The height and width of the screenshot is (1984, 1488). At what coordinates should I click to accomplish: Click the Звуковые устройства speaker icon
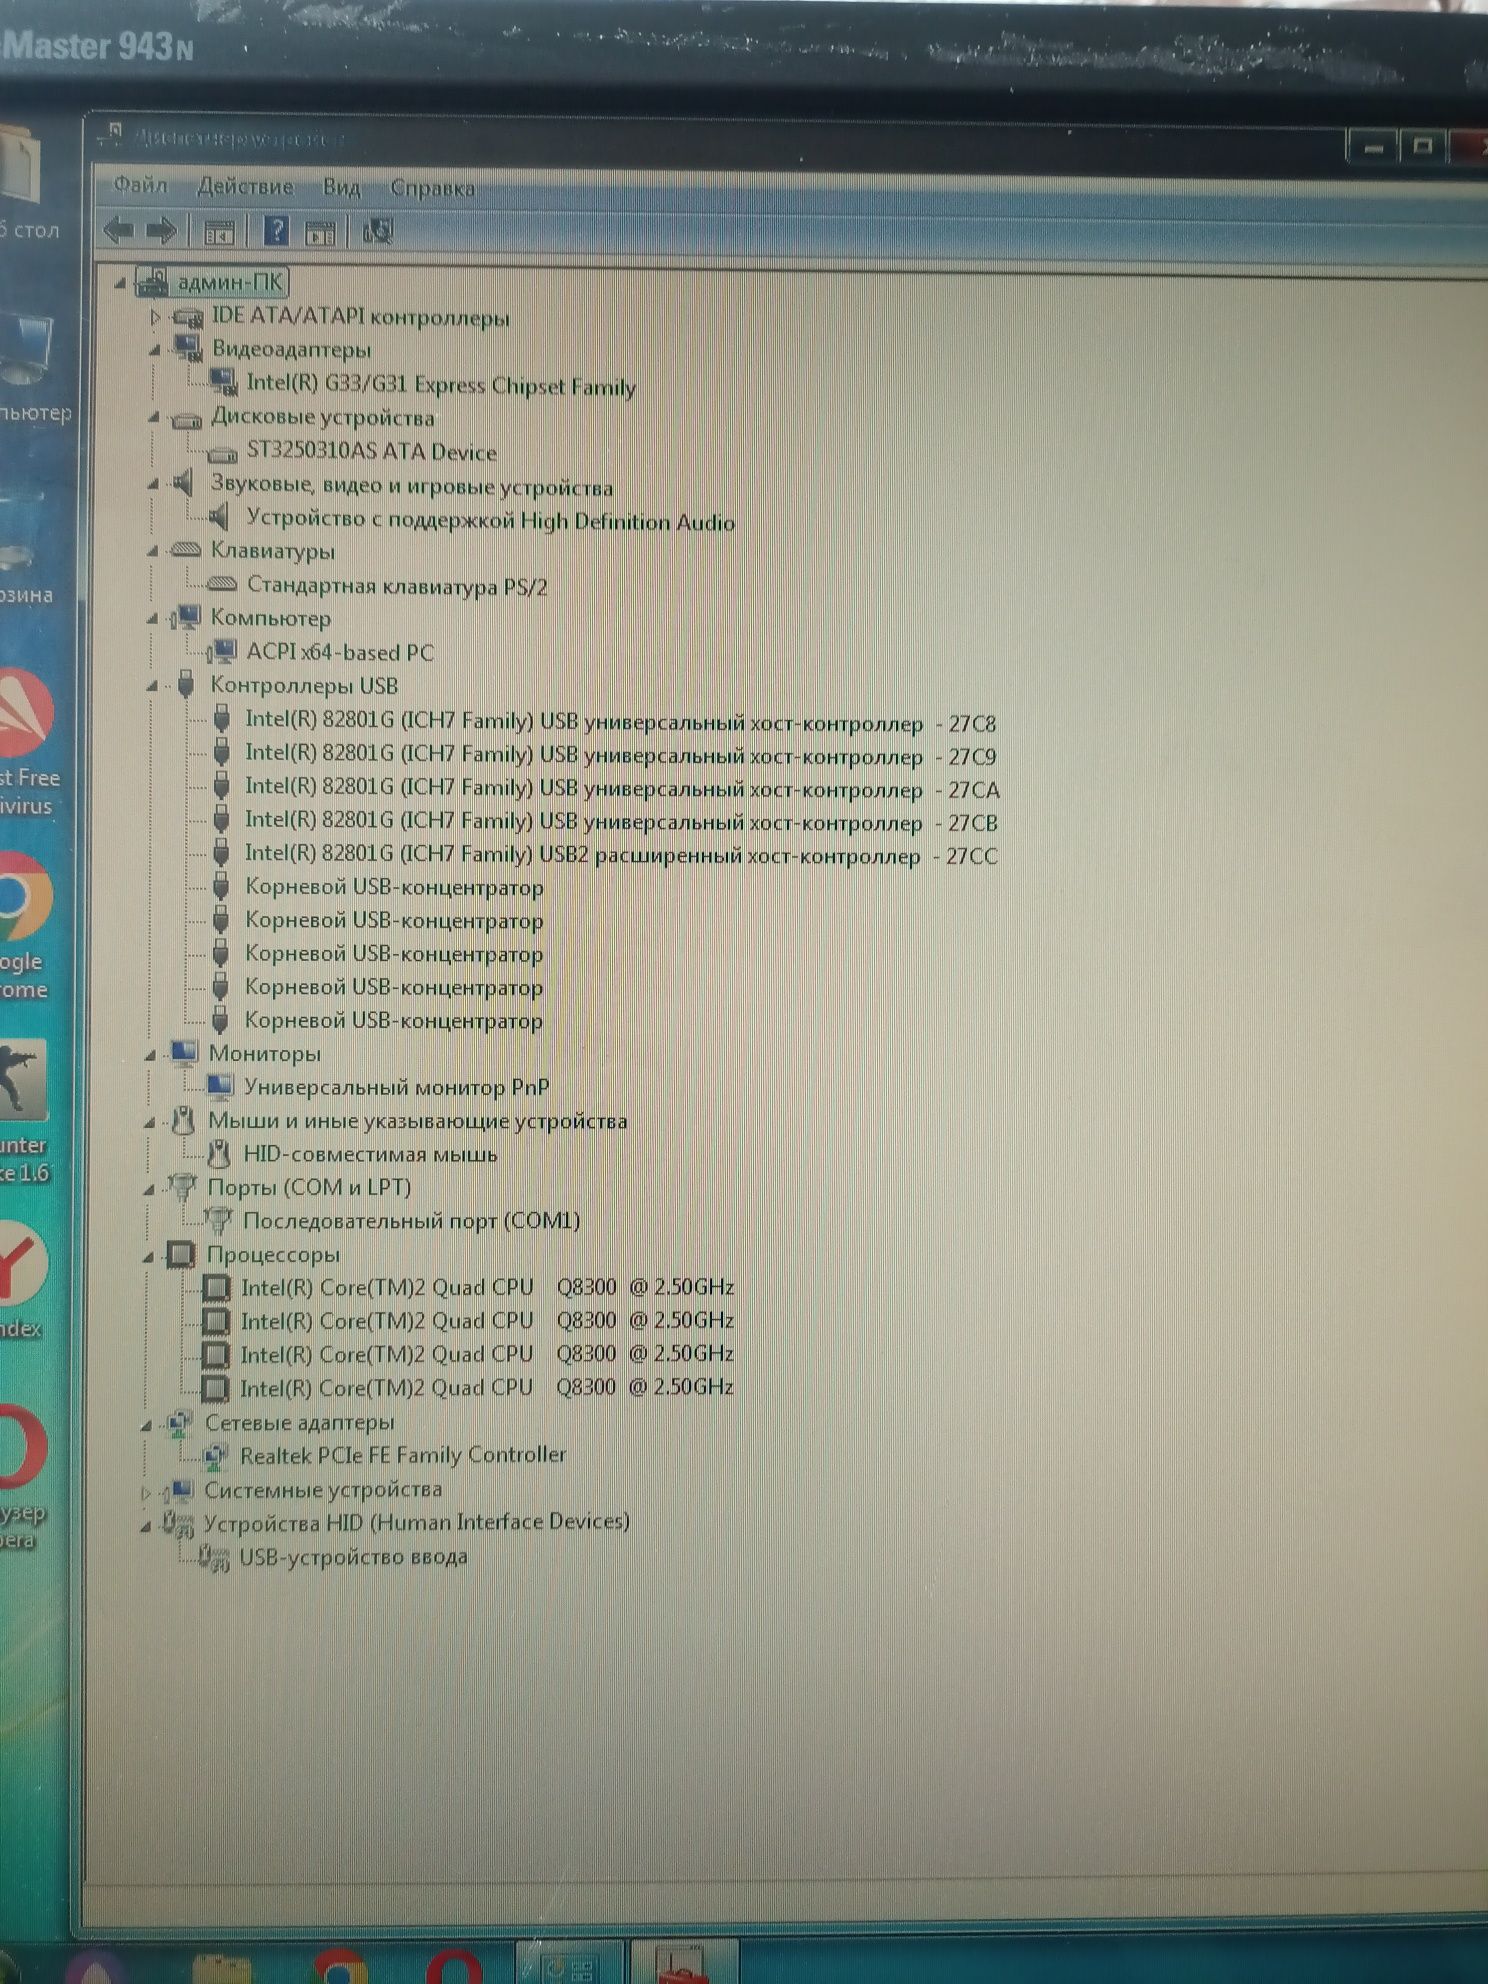tap(184, 485)
